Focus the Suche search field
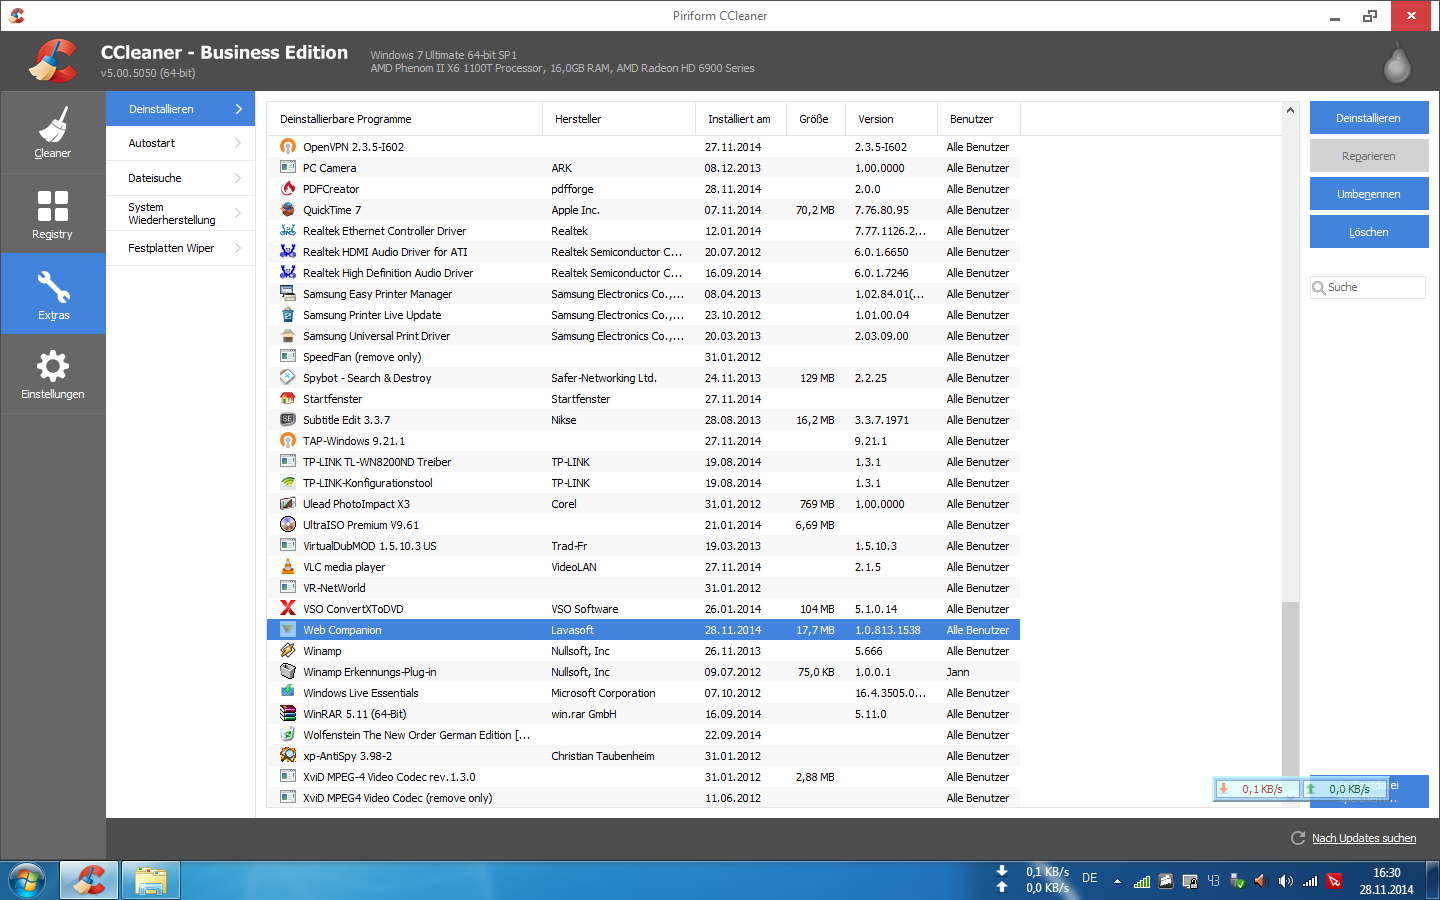The width and height of the screenshot is (1440, 900). 1368,287
